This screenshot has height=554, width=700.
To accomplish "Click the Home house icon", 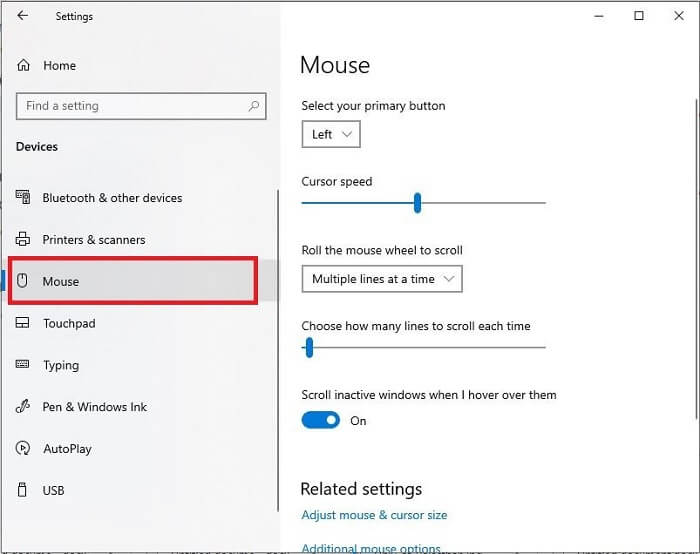I will point(23,65).
